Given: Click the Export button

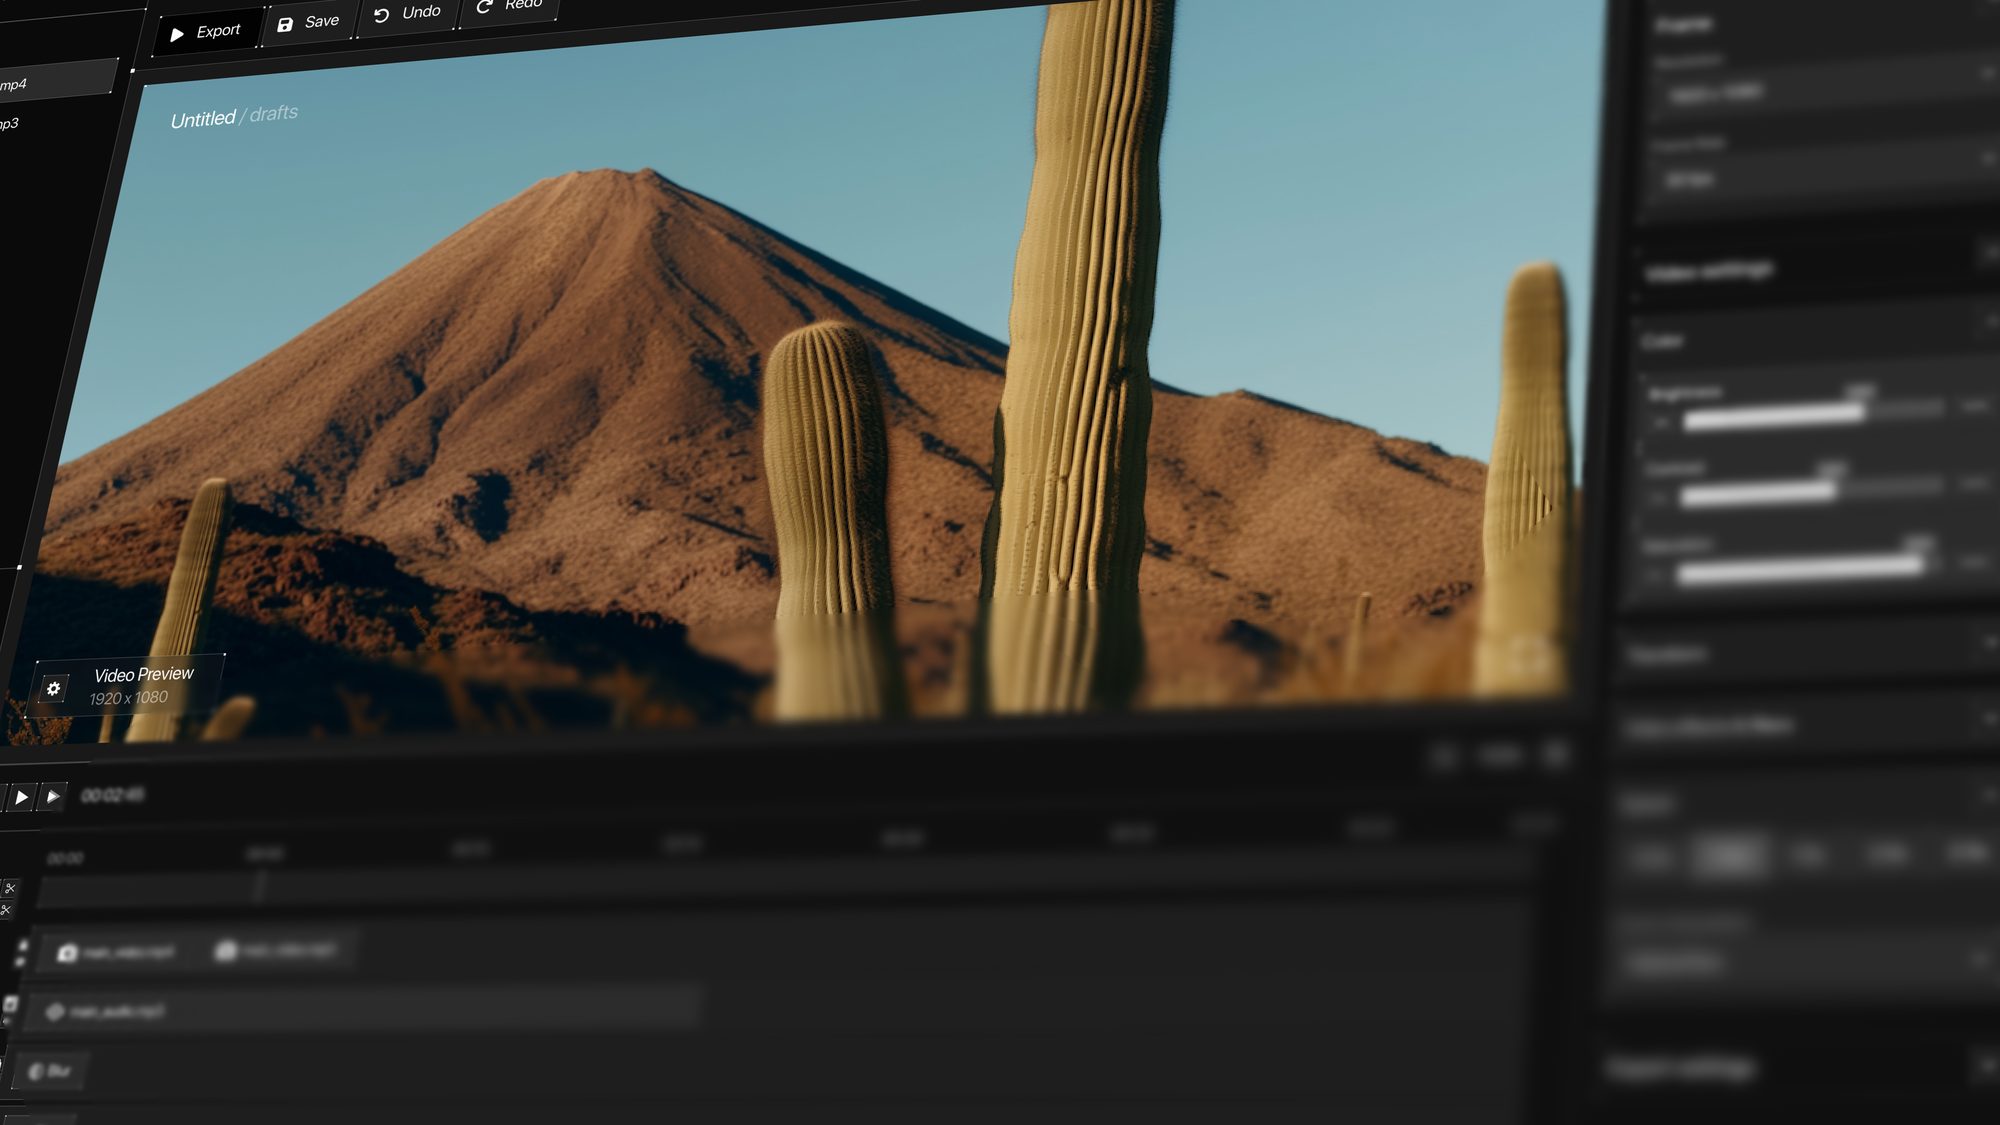Looking at the screenshot, I should point(207,32).
